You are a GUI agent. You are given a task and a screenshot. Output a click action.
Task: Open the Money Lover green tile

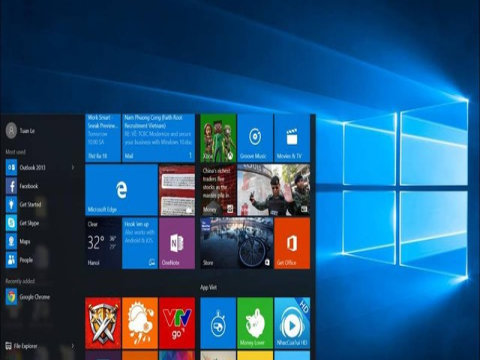coord(255,323)
